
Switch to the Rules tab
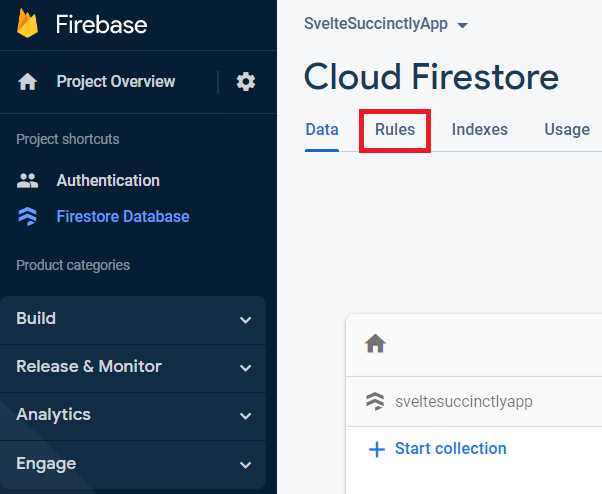[395, 130]
